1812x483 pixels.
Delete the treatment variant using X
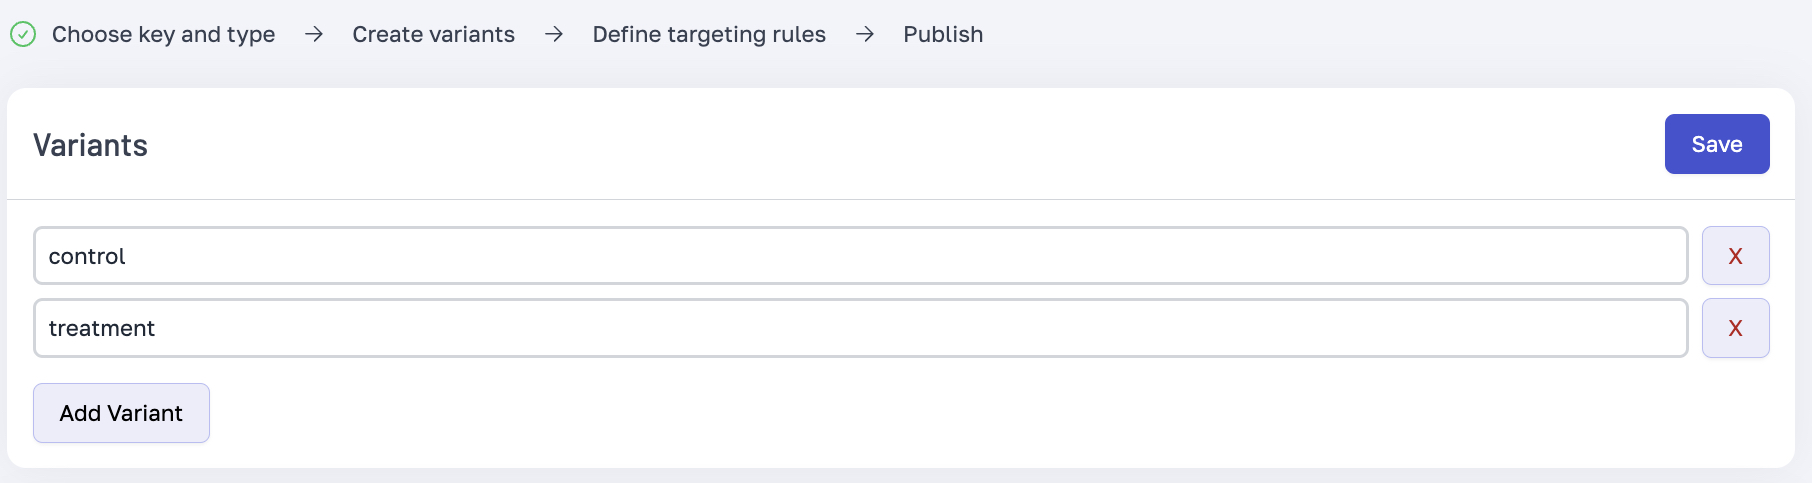pyautogui.click(x=1735, y=328)
